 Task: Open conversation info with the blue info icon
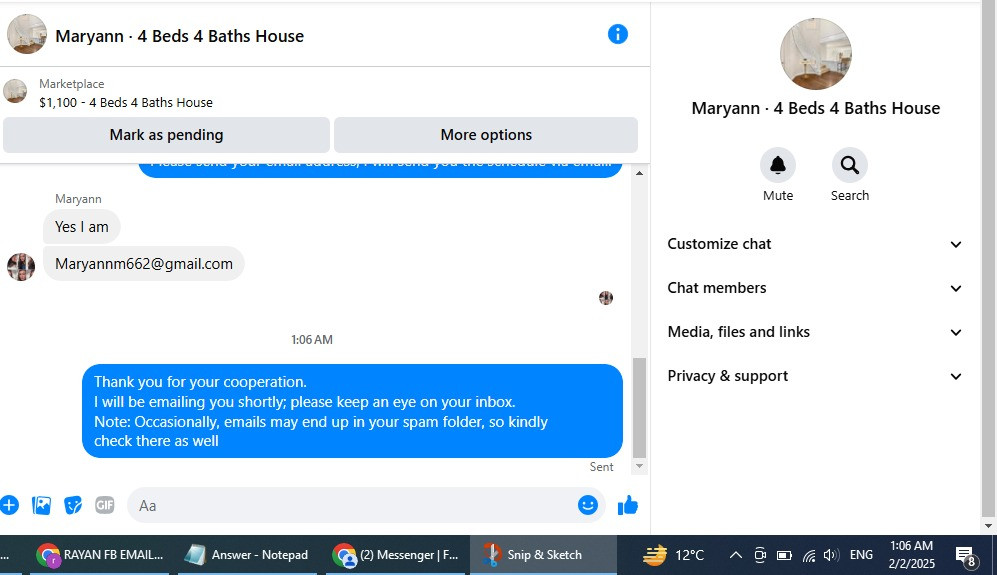(617, 34)
